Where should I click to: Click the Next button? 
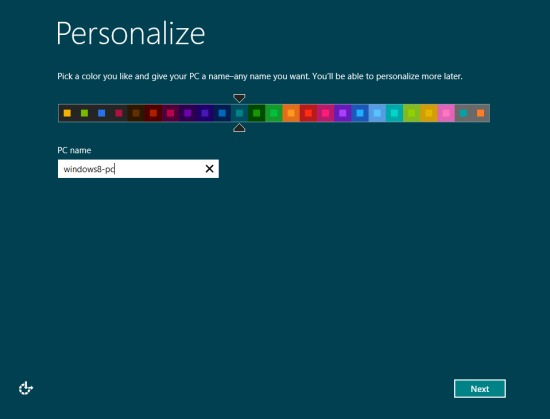tap(479, 388)
